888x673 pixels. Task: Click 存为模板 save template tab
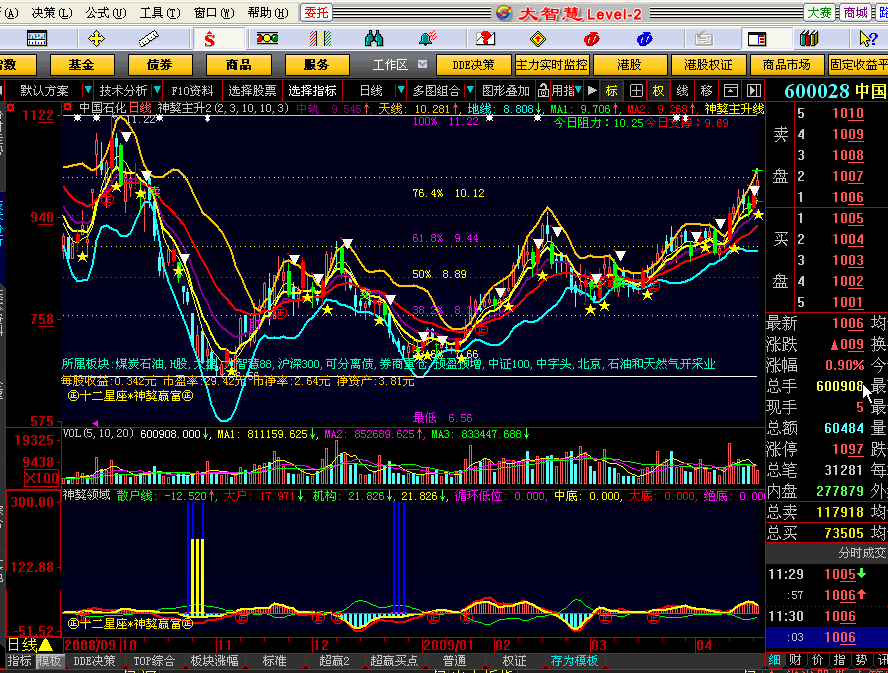click(574, 661)
